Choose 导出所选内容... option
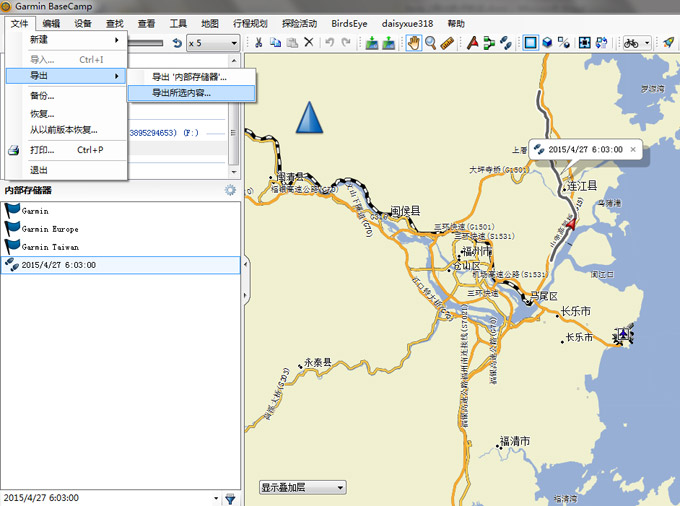Viewport: 680px width, 506px height. pos(191,93)
